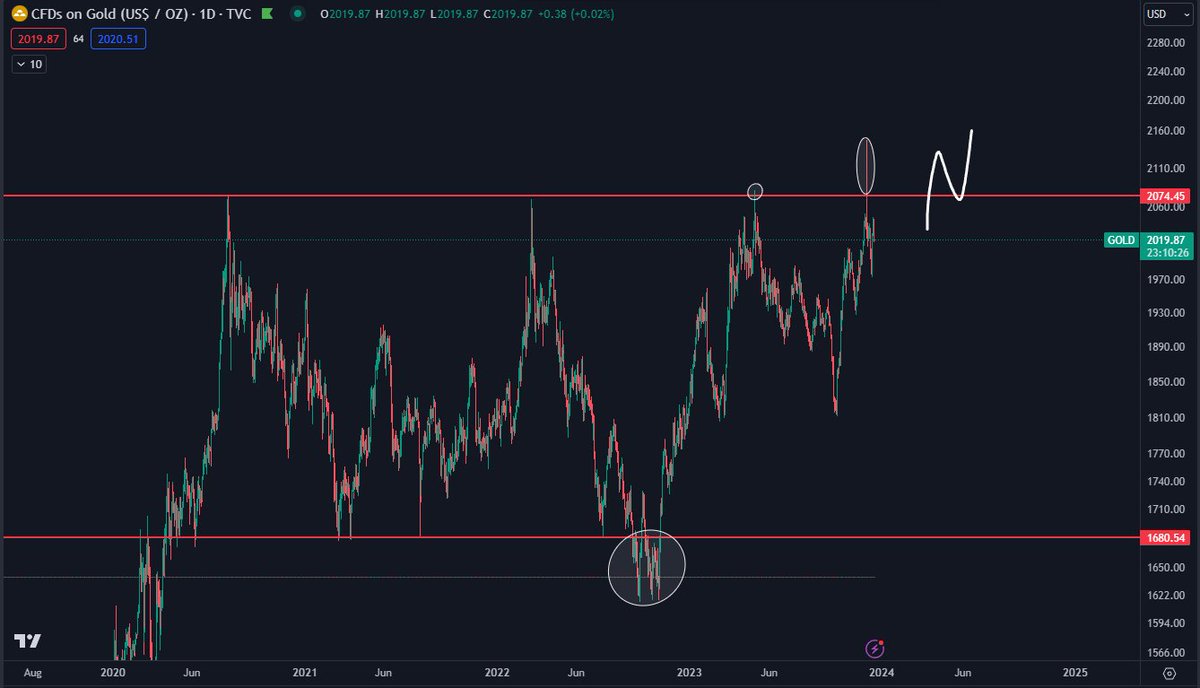
Task: Click price axis label 1850.00
Action: (x=1166, y=382)
